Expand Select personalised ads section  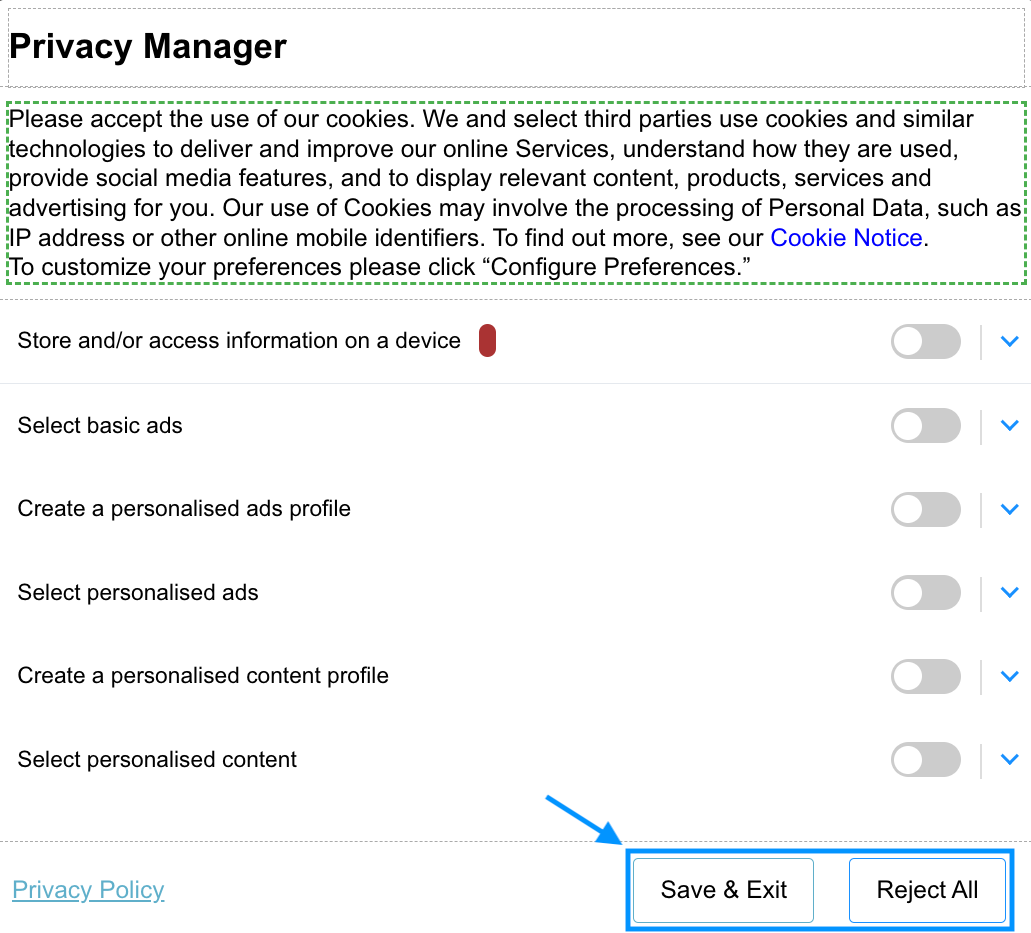click(x=1009, y=592)
